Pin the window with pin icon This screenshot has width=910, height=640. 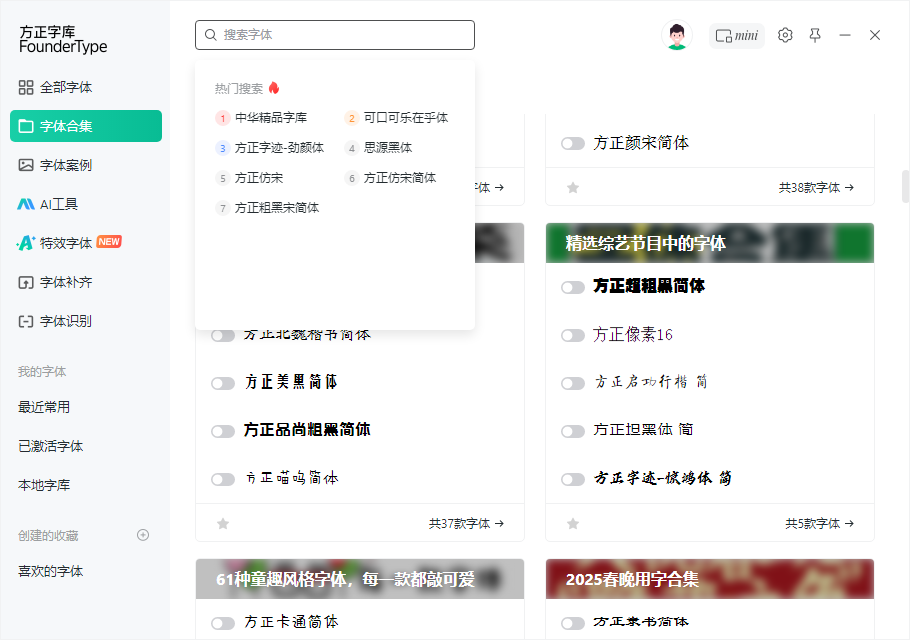[x=815, y=35]
